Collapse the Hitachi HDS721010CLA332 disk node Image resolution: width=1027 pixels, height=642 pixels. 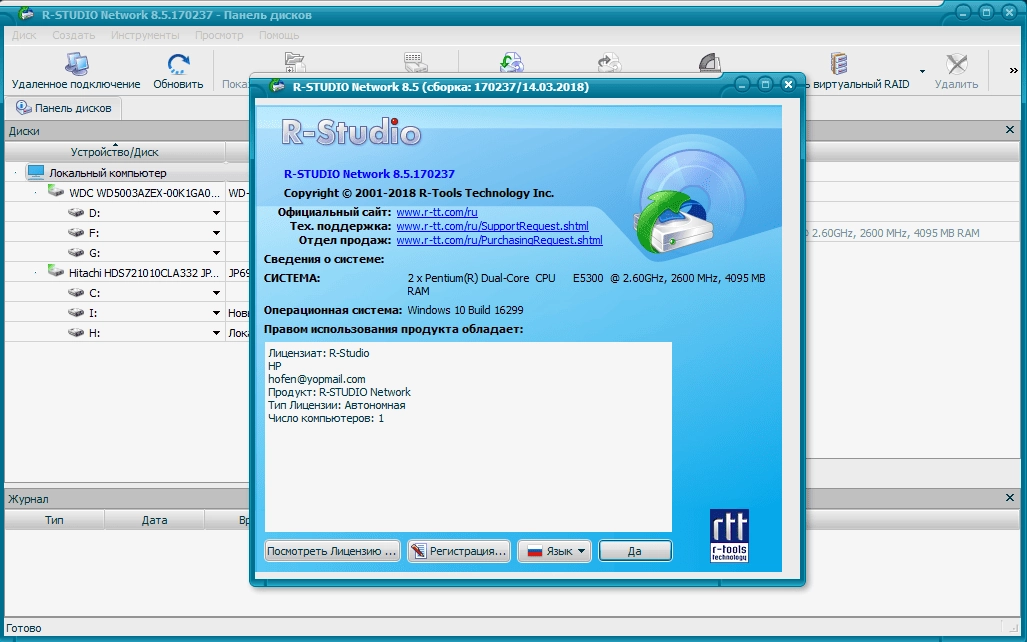point(36,273)
